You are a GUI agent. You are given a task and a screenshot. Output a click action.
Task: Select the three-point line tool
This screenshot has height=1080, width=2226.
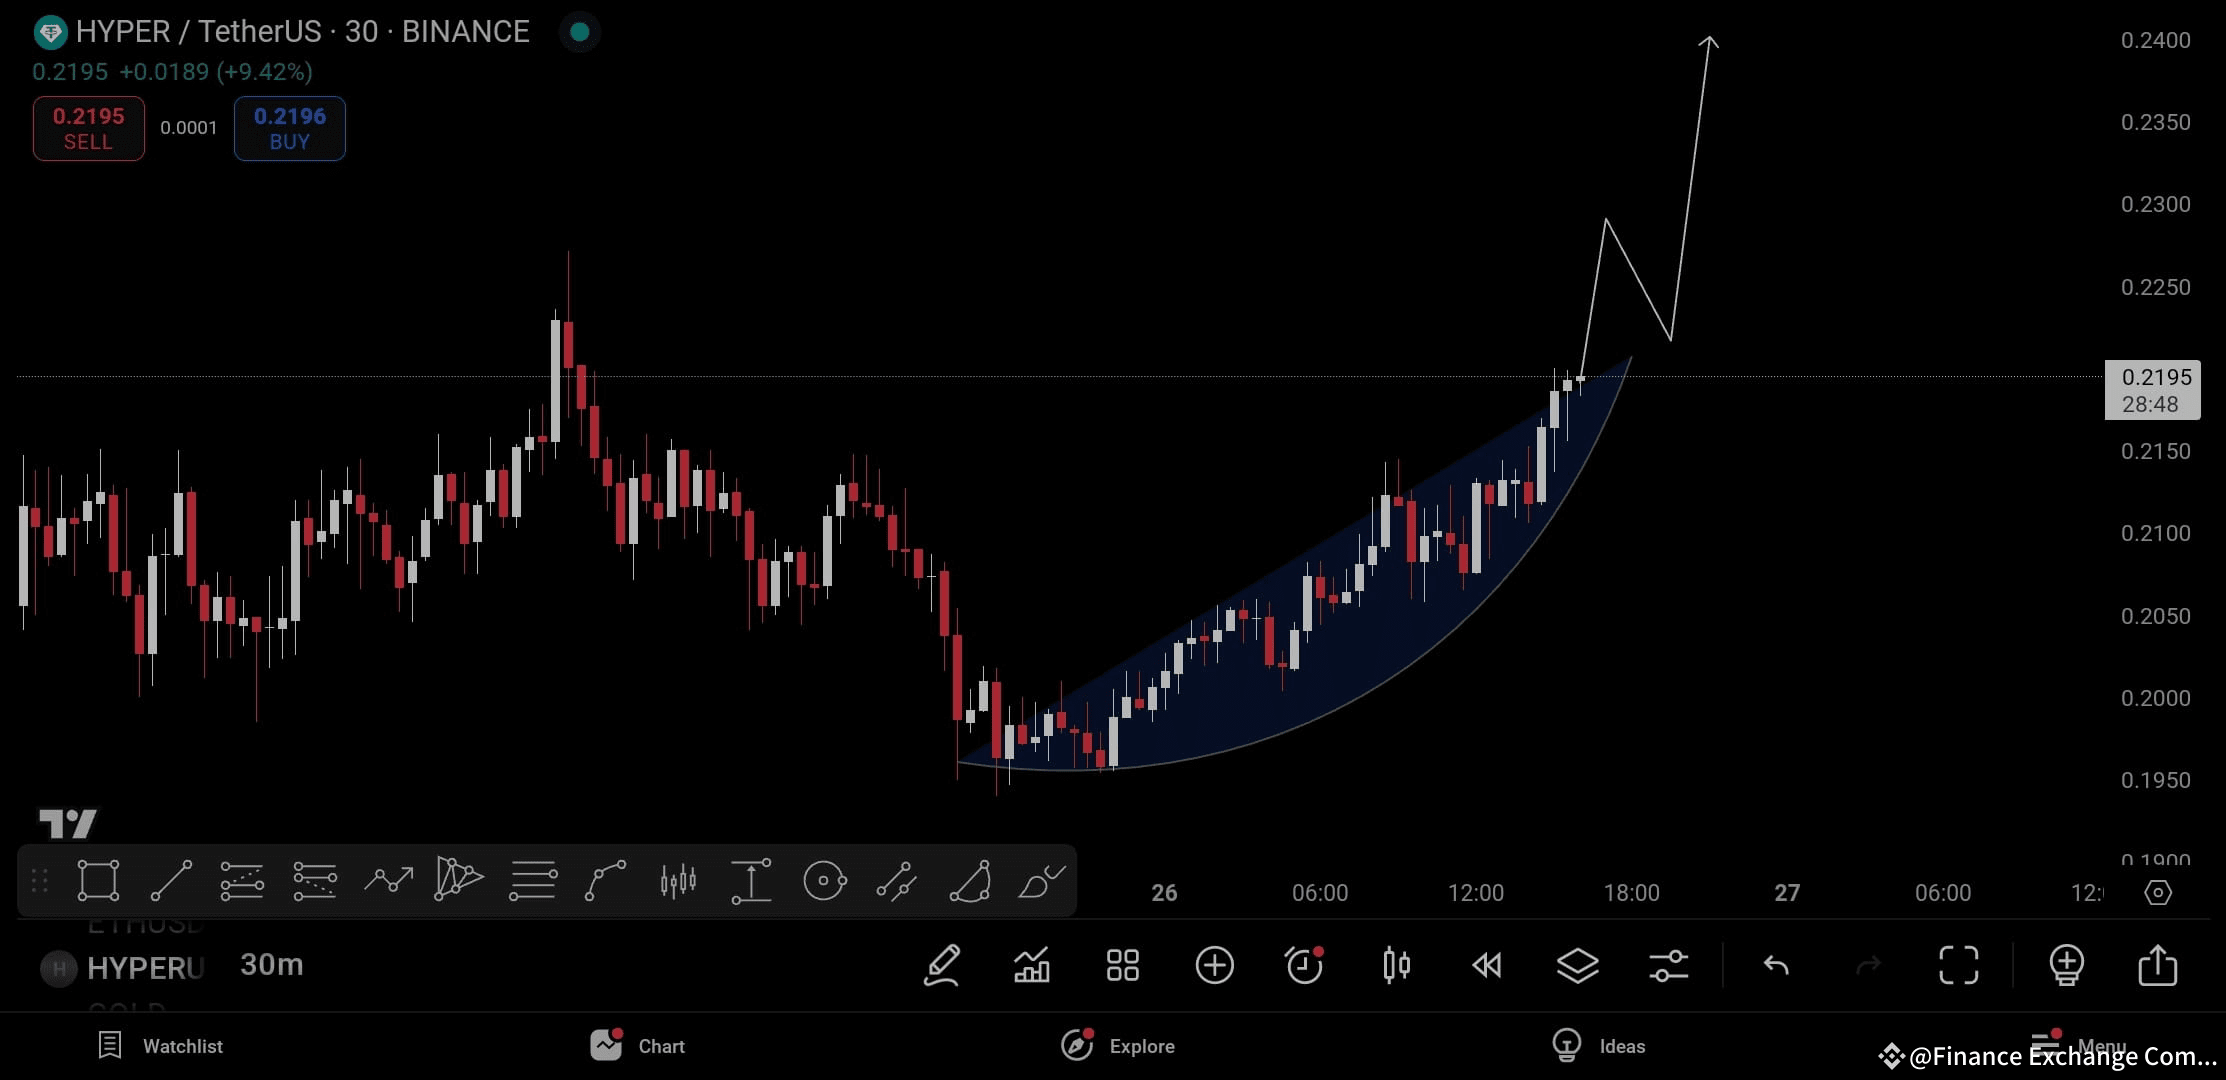click(897, 881)
